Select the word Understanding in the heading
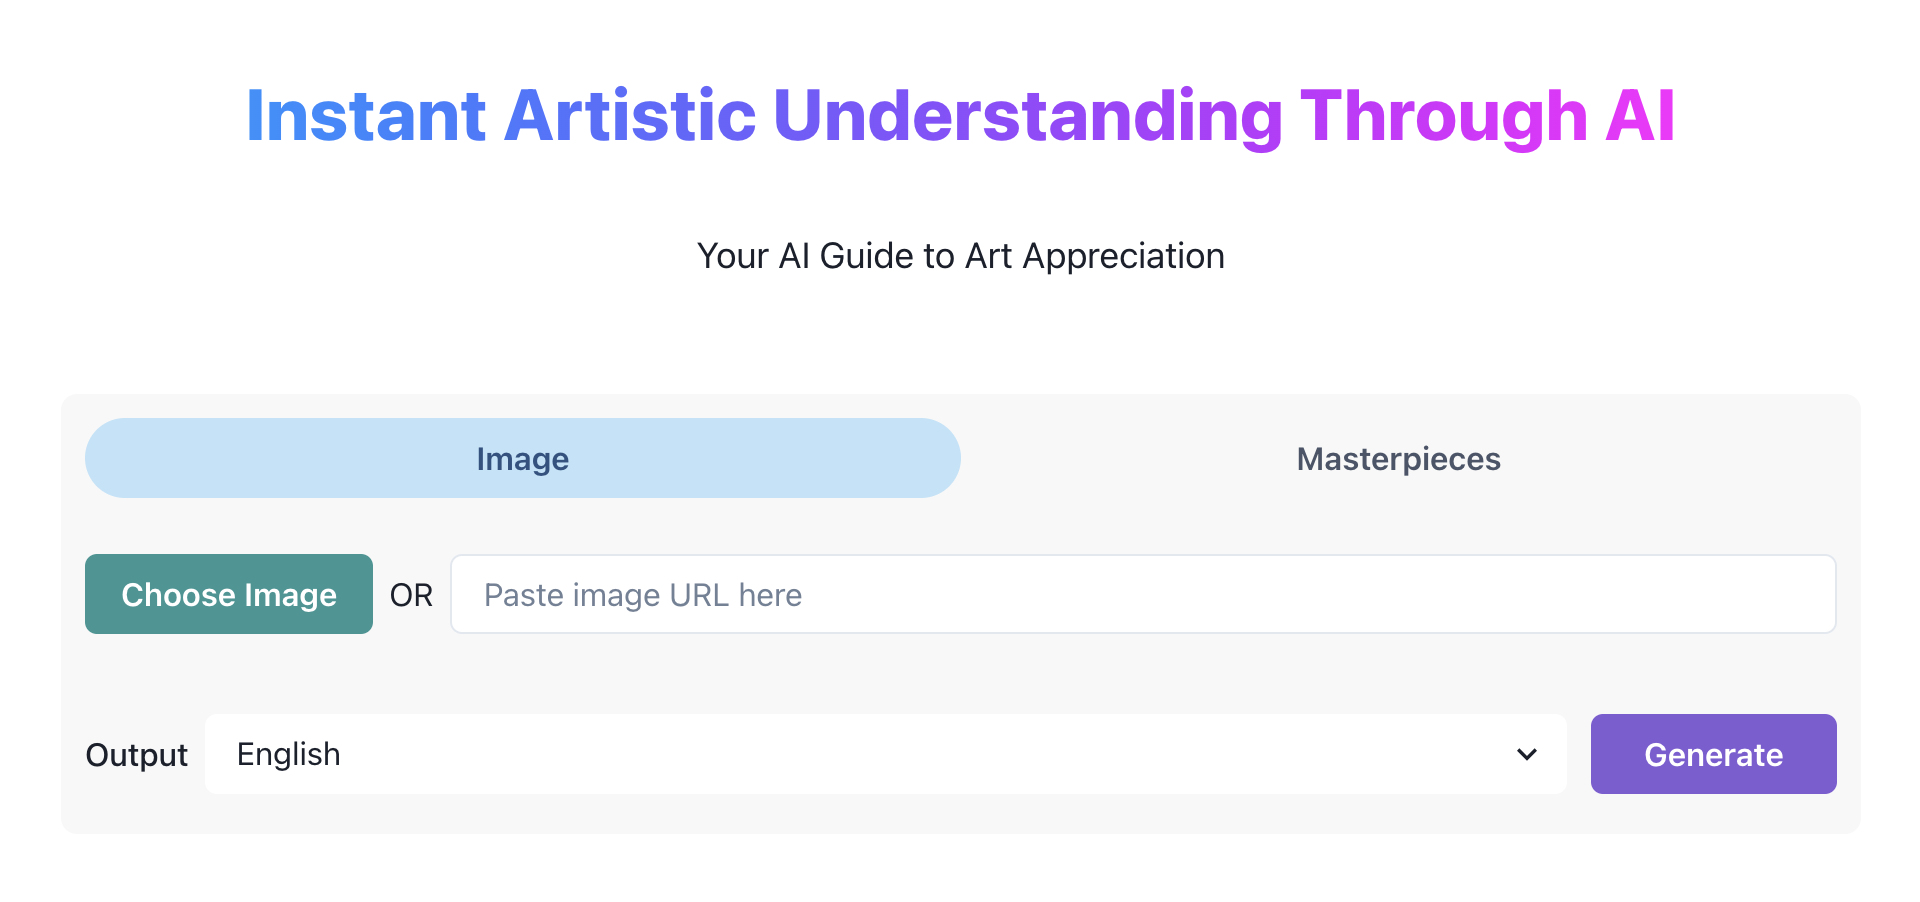Viewport: 1920px width, 902px height. [x=1027, y=116]
